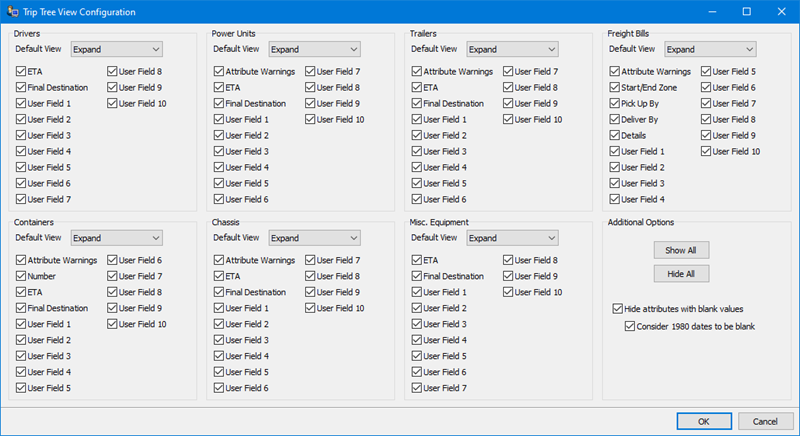Uncheck Details in Freight Bills
The width and height of the screenshot is (800, 436).
coord(615,136)
